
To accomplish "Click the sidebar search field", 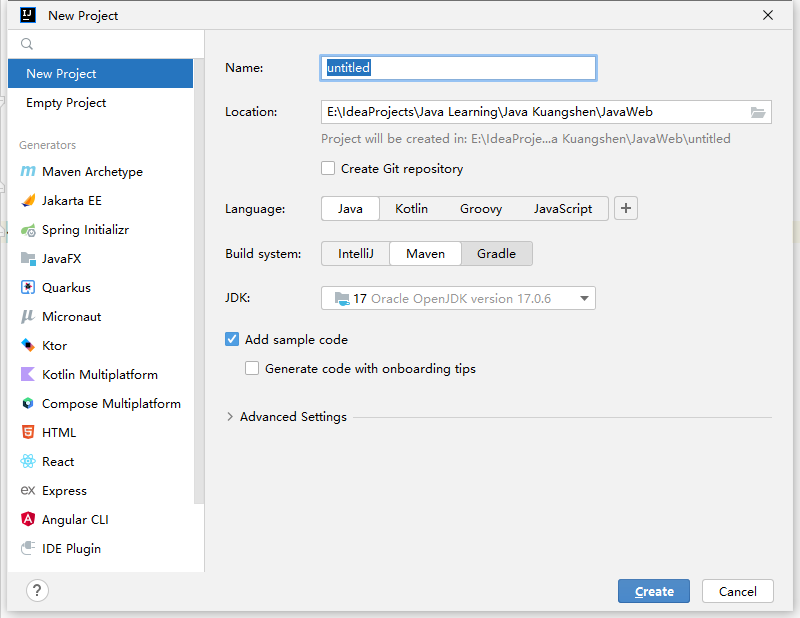I will (x=106, y=44).
